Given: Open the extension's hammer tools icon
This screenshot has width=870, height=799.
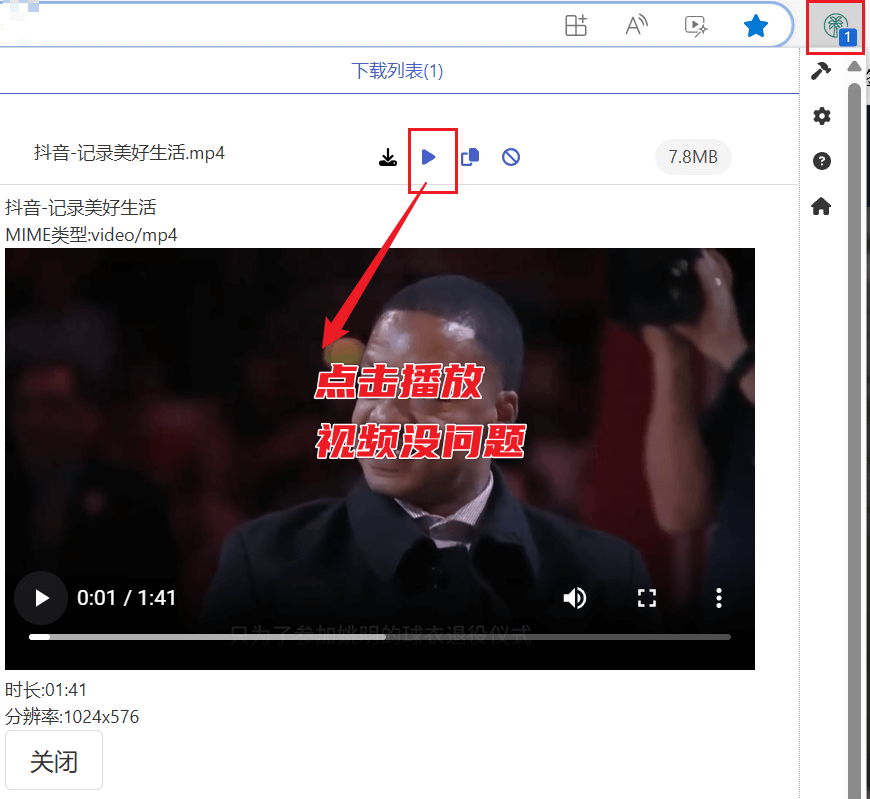Looking at the screenshot, I should point(821,72).
